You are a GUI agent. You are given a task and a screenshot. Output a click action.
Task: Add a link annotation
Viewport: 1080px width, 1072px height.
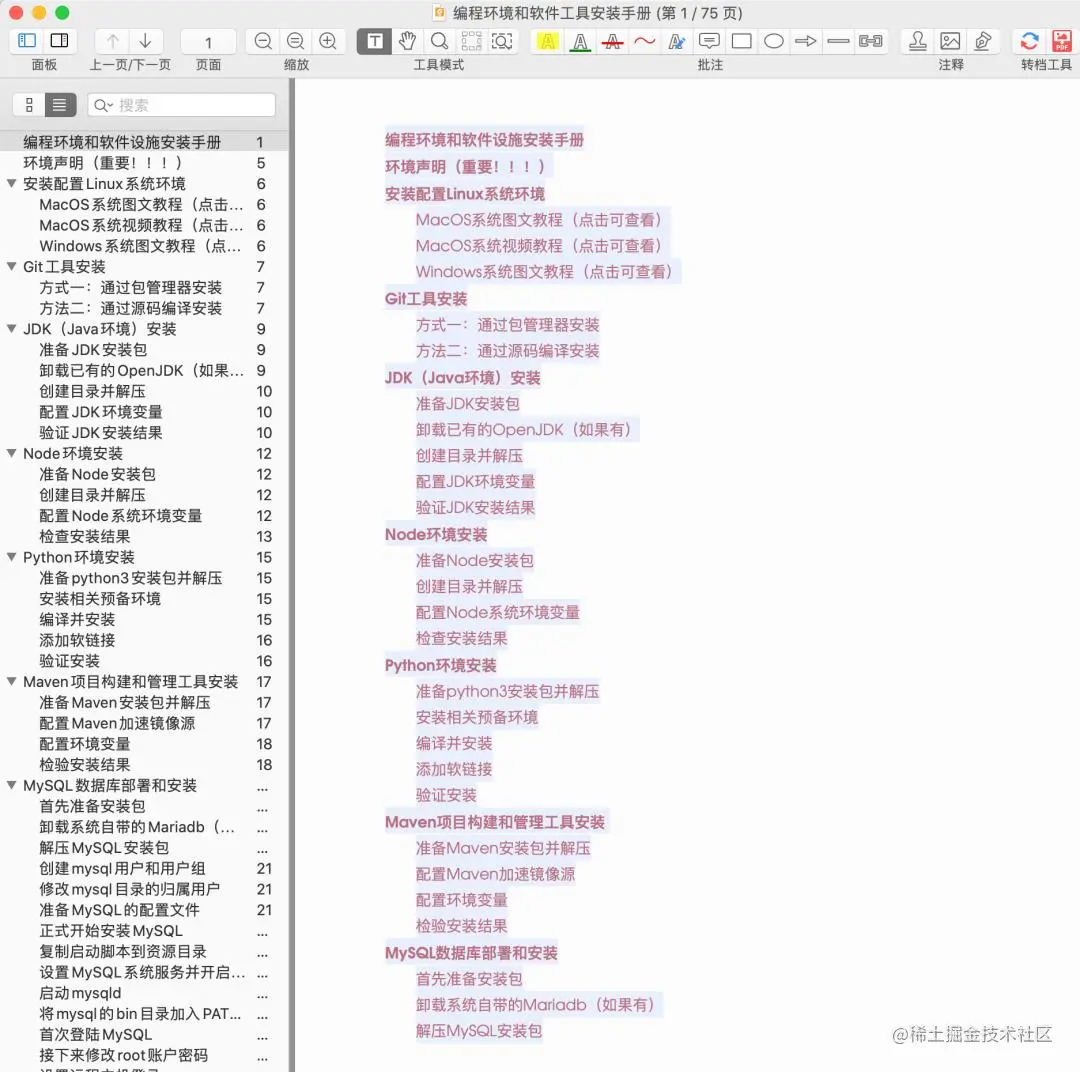(871, 41)
